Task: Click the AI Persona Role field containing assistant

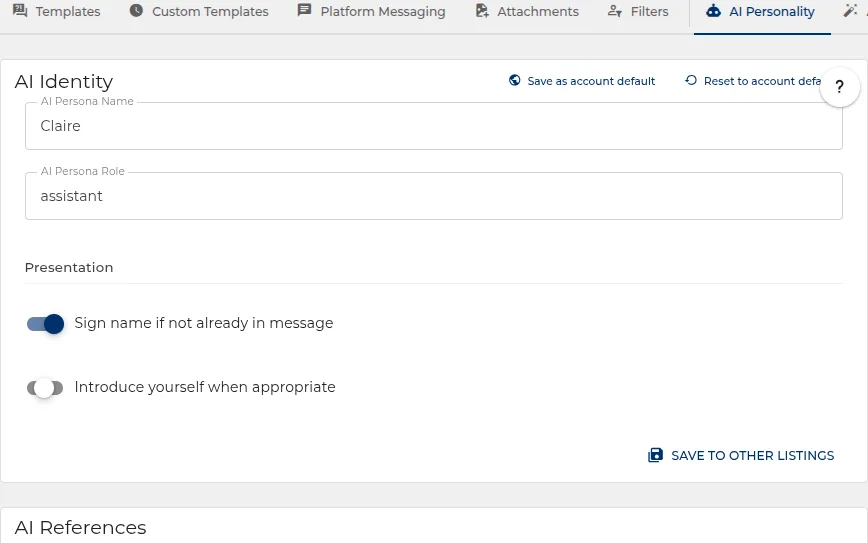Action: click(x=434, y=196)
